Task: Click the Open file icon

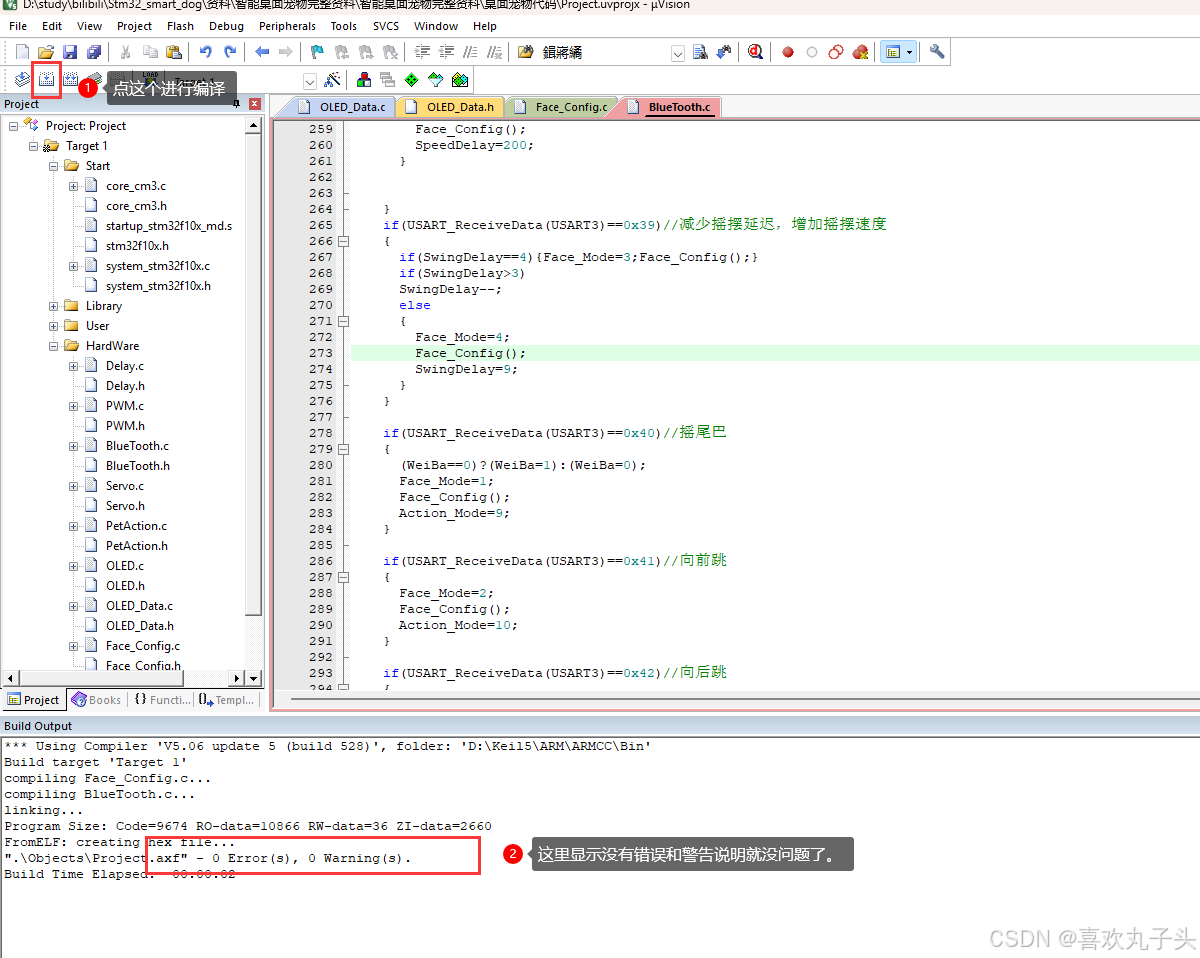Action: pos(46,52)
